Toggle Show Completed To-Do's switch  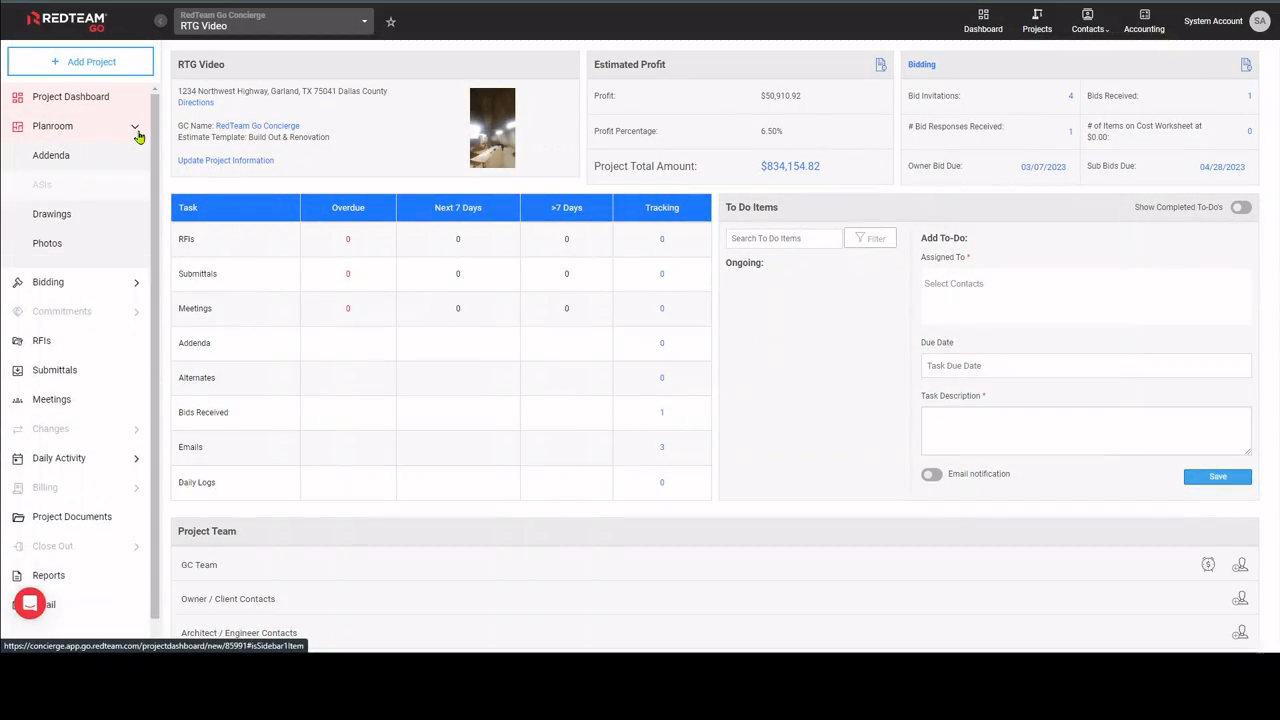click(1241, 207)
